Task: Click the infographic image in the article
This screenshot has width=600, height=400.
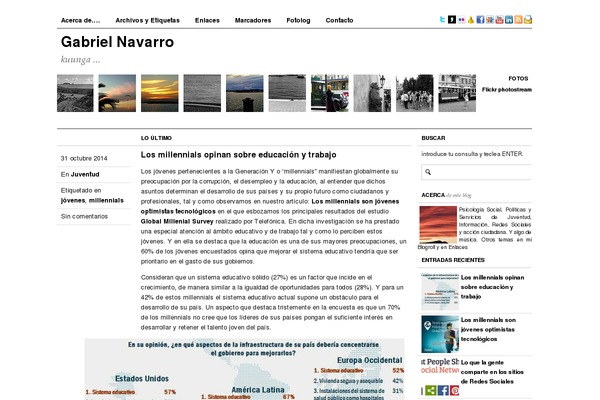Action: click(x=245, y=369)
